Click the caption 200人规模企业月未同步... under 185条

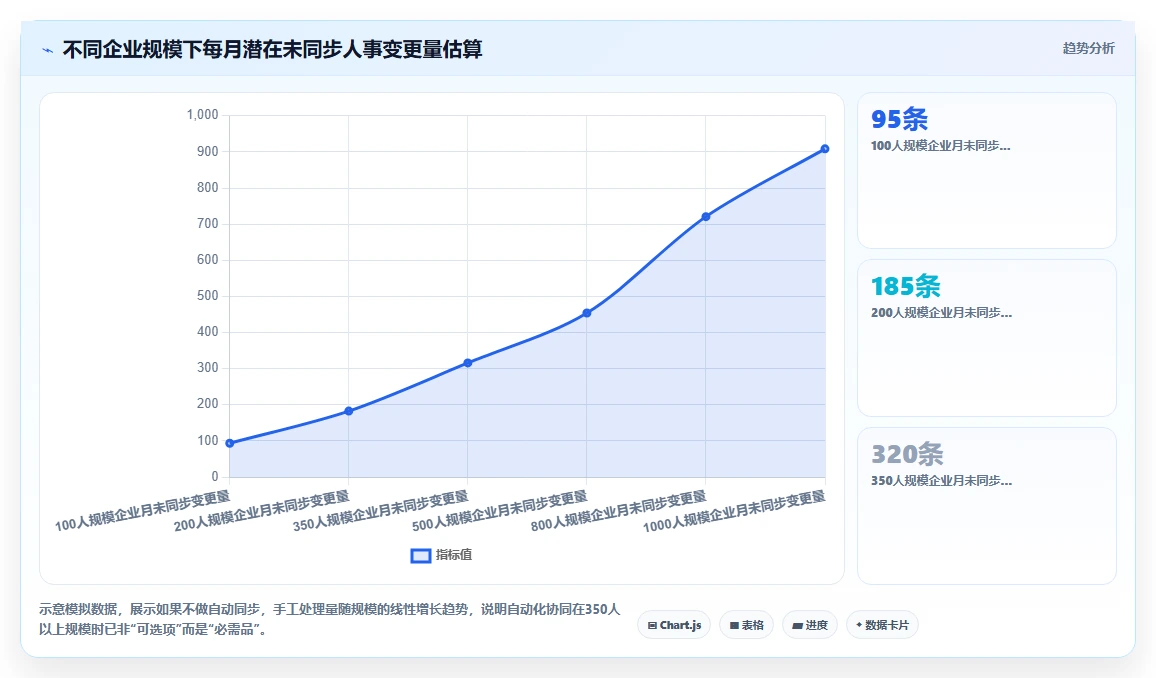coord(941,313)
